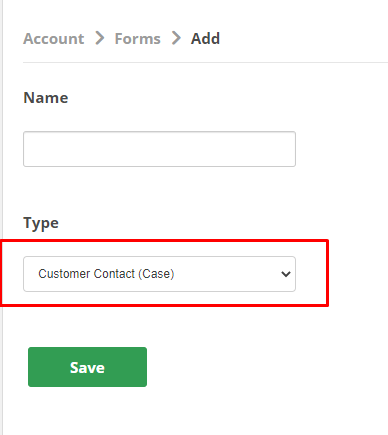
Task: Open the Type dropdown menu
Action: (x=159, y=274)
